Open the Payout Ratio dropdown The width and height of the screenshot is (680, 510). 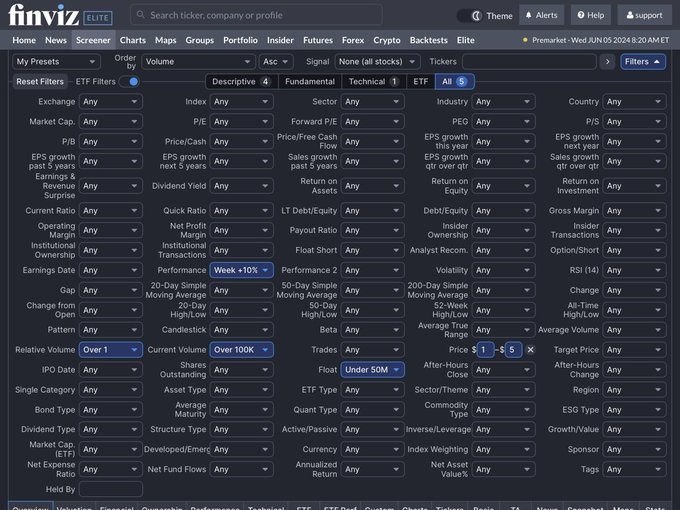[373, 230]
